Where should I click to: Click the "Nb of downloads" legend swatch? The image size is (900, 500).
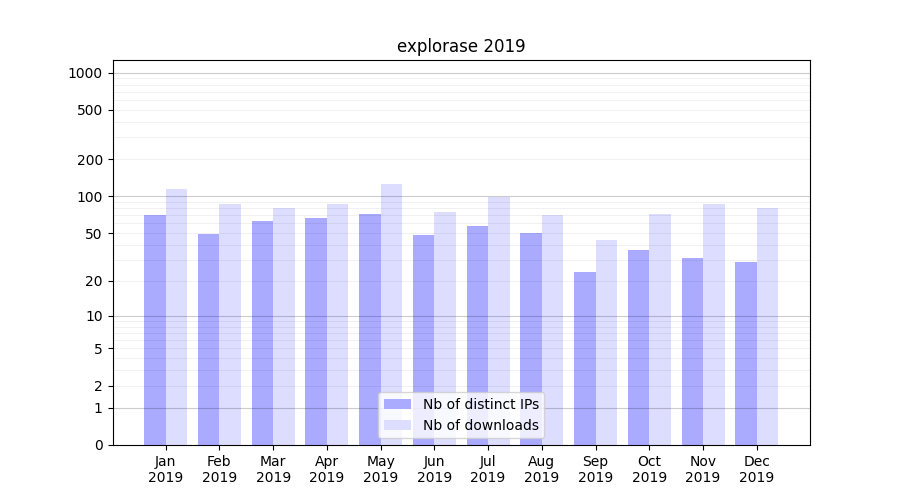[397, 425]
